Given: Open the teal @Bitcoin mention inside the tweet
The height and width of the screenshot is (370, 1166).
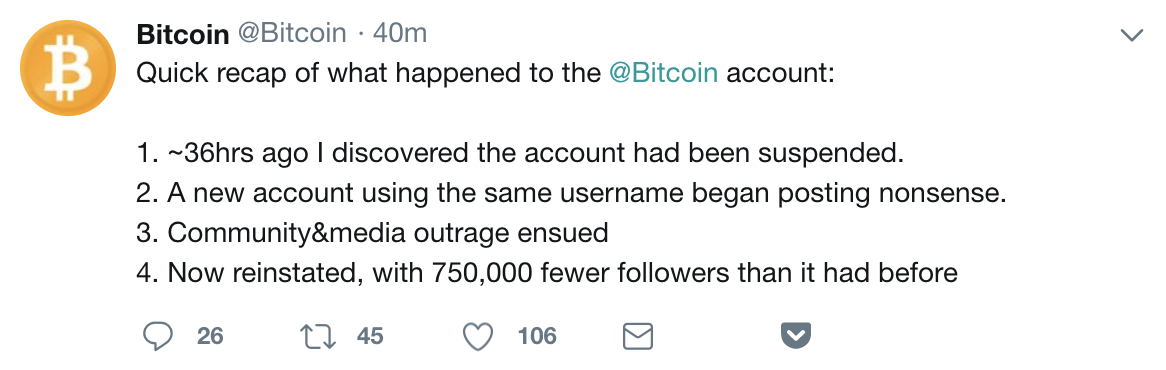Looking at the screenshot, I should click(x=663, y=74).
